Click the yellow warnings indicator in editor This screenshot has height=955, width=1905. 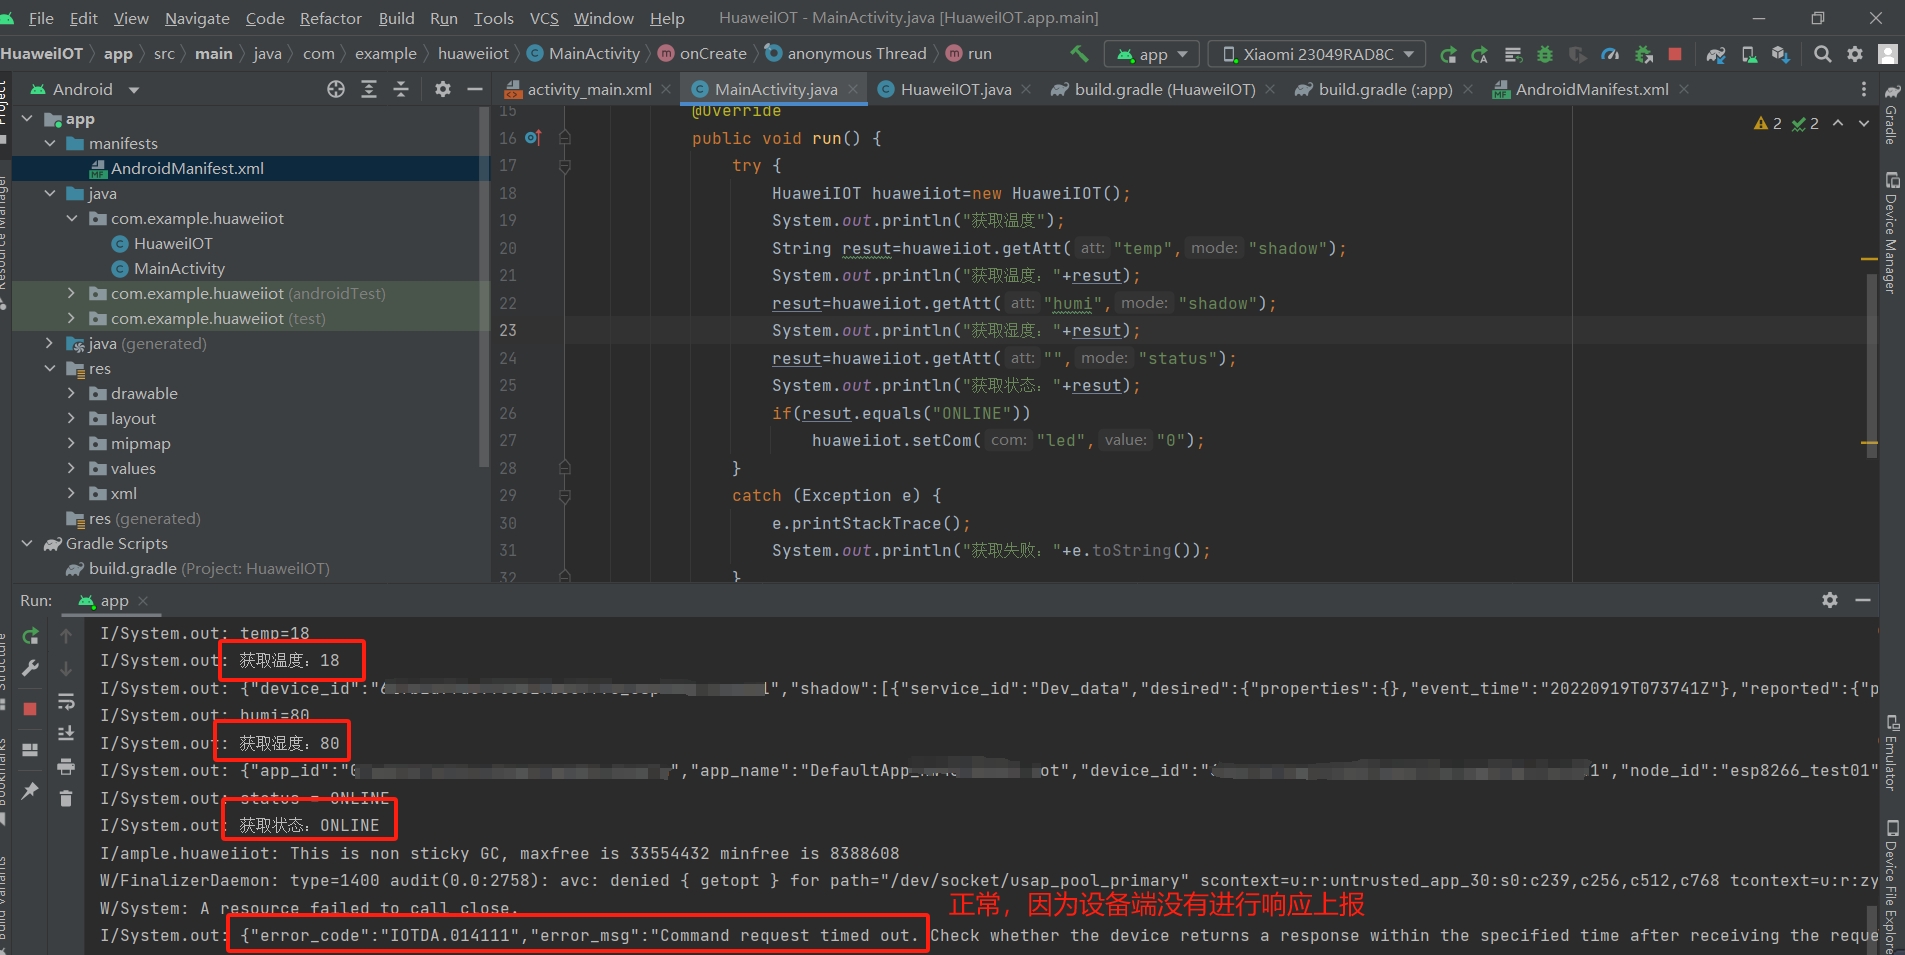[1767, 124]
